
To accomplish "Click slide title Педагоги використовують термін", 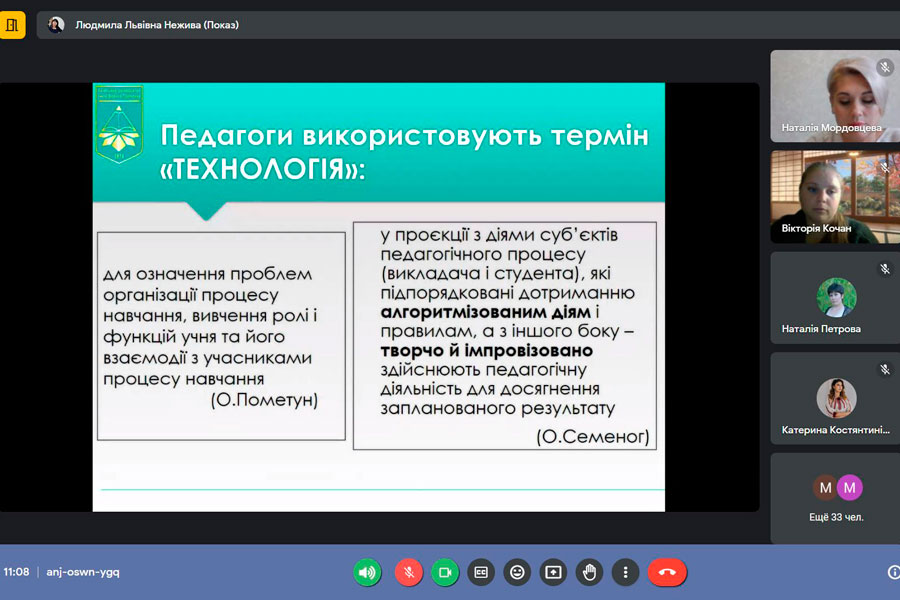I will coord(405,136).
